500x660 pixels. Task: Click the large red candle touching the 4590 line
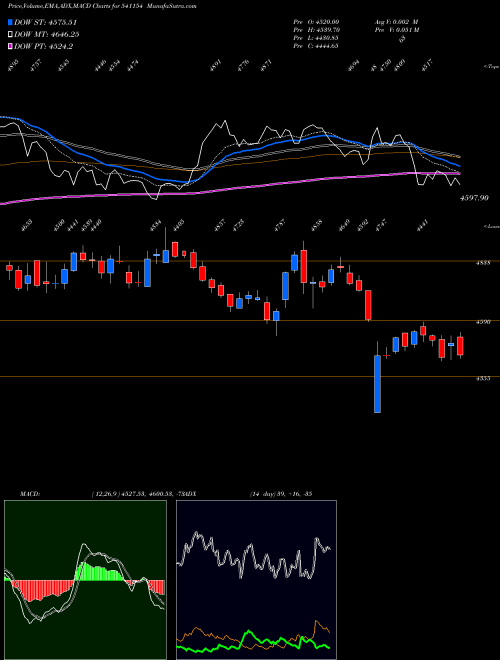(368, 305)
